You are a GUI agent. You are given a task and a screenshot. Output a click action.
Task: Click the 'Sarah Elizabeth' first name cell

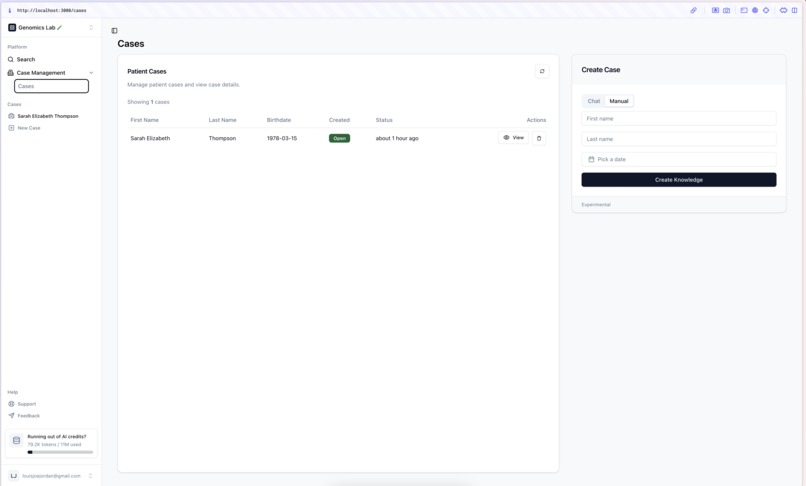pos(150,138)
